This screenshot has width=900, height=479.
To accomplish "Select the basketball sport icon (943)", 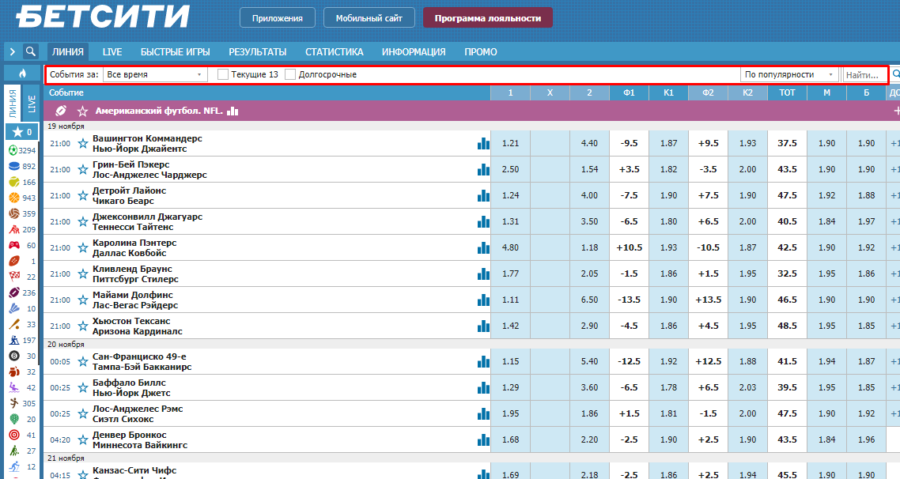I will [12, 198].
